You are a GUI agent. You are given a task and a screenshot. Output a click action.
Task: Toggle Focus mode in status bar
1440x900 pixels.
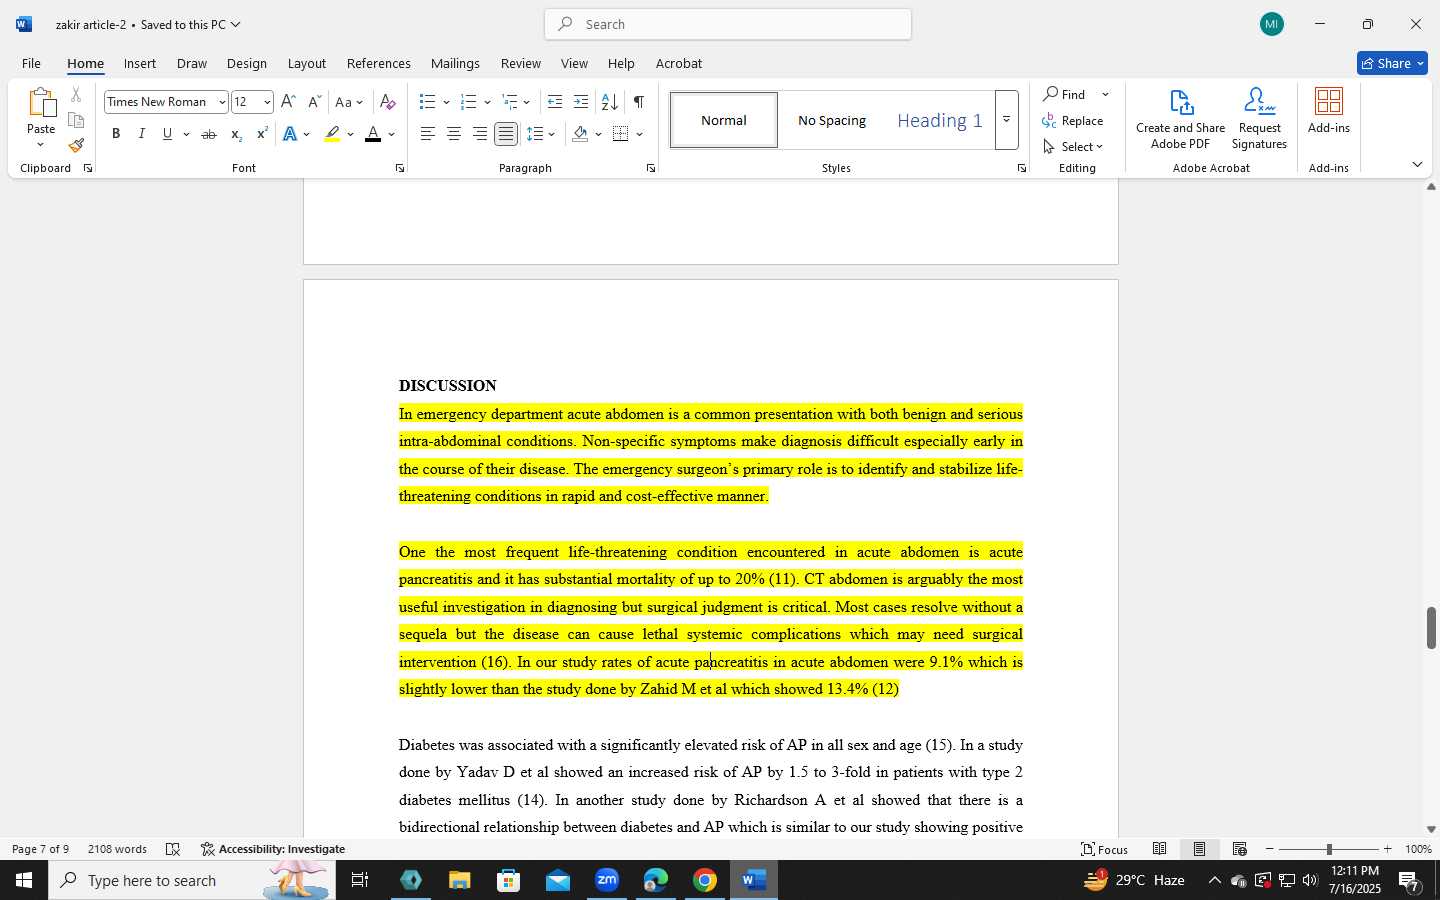click(x=1105, y=849)
